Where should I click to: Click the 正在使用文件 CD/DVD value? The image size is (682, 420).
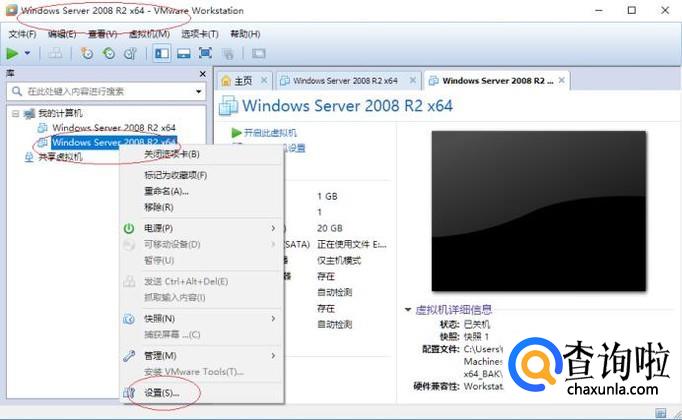tap(351, 244)
